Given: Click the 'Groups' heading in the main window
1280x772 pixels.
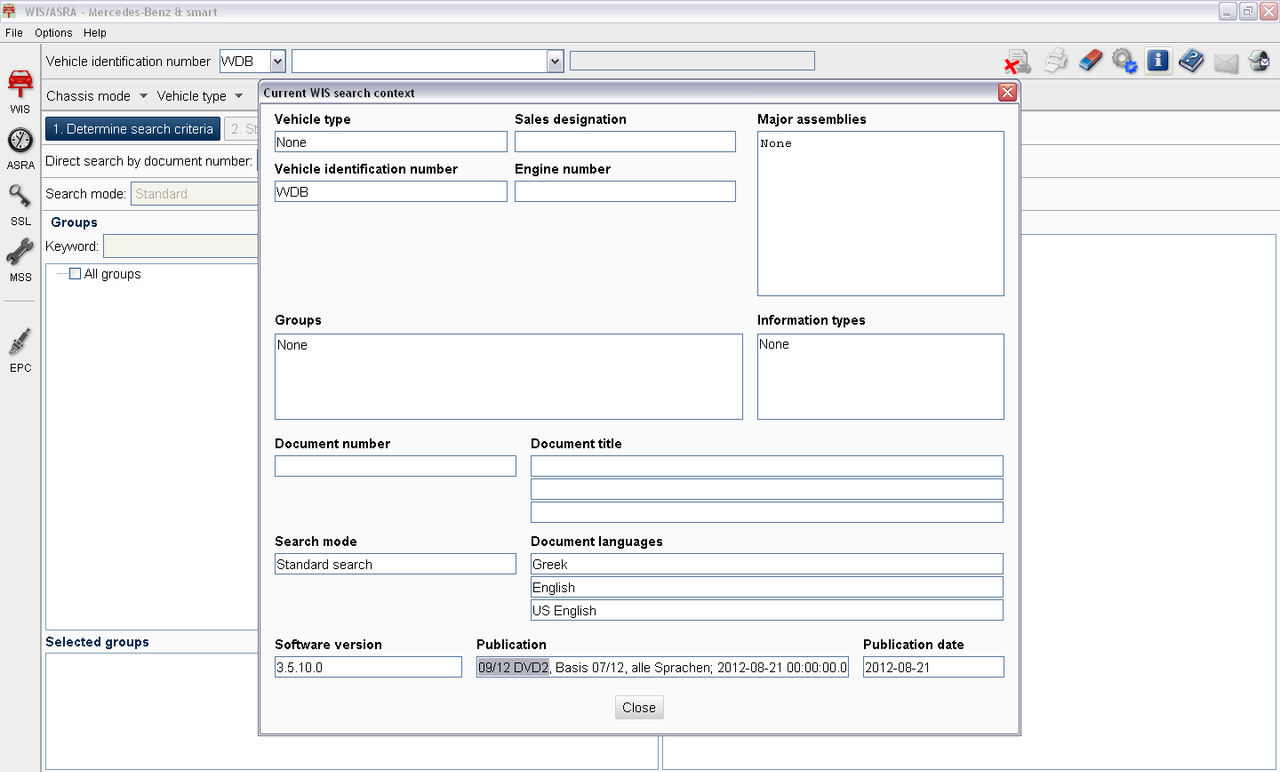Looking at the screenshot, I should [x=74, y=222].
